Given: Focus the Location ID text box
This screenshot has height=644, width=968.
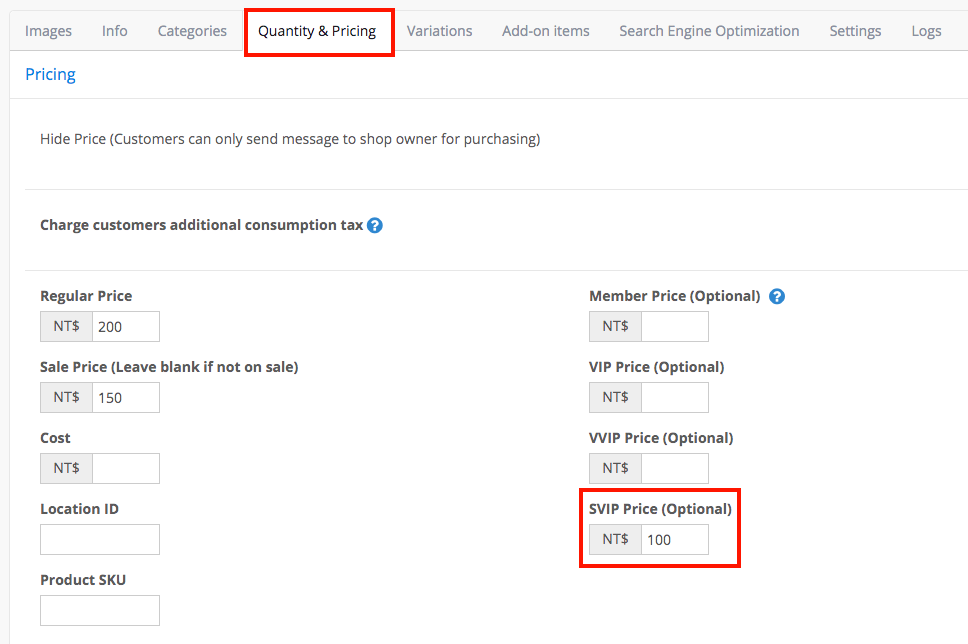Looking at the screenshot, I should pyautogui.click(x=100, y=540).
